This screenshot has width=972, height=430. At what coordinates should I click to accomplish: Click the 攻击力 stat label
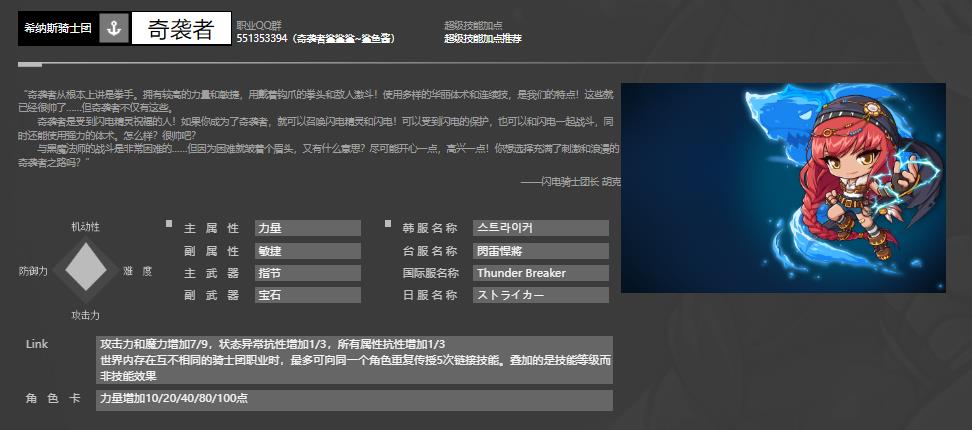tap(86, 315)
